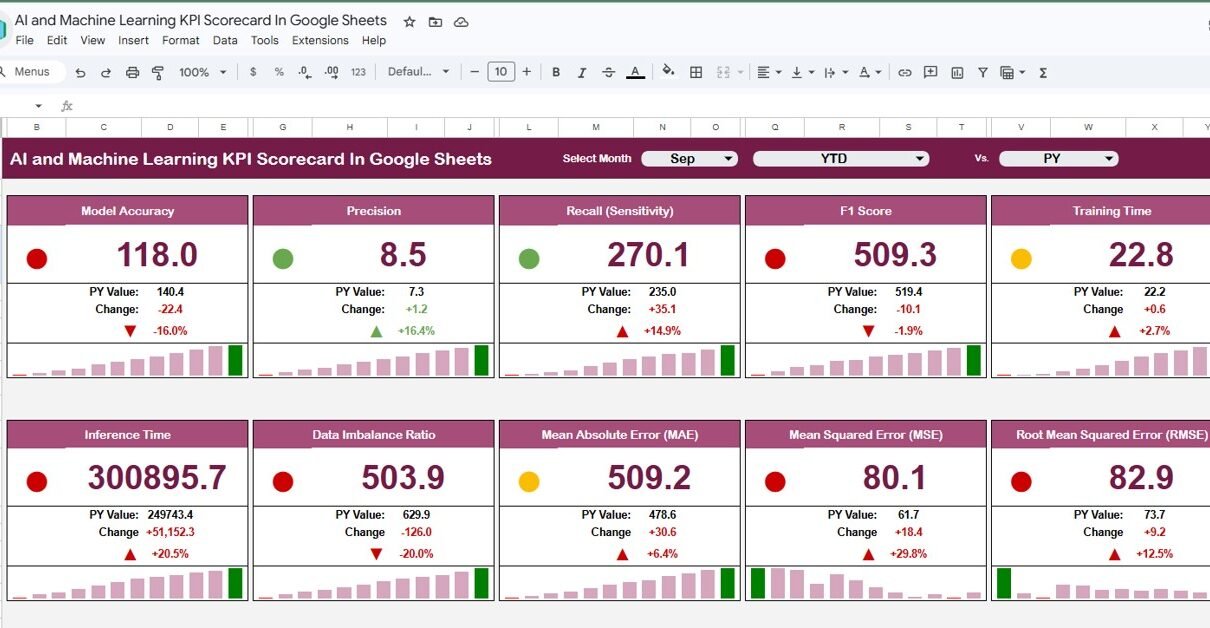The image size is (1210, 628).
Task: Open the borders tool
Action: click(x=696, y=72)
